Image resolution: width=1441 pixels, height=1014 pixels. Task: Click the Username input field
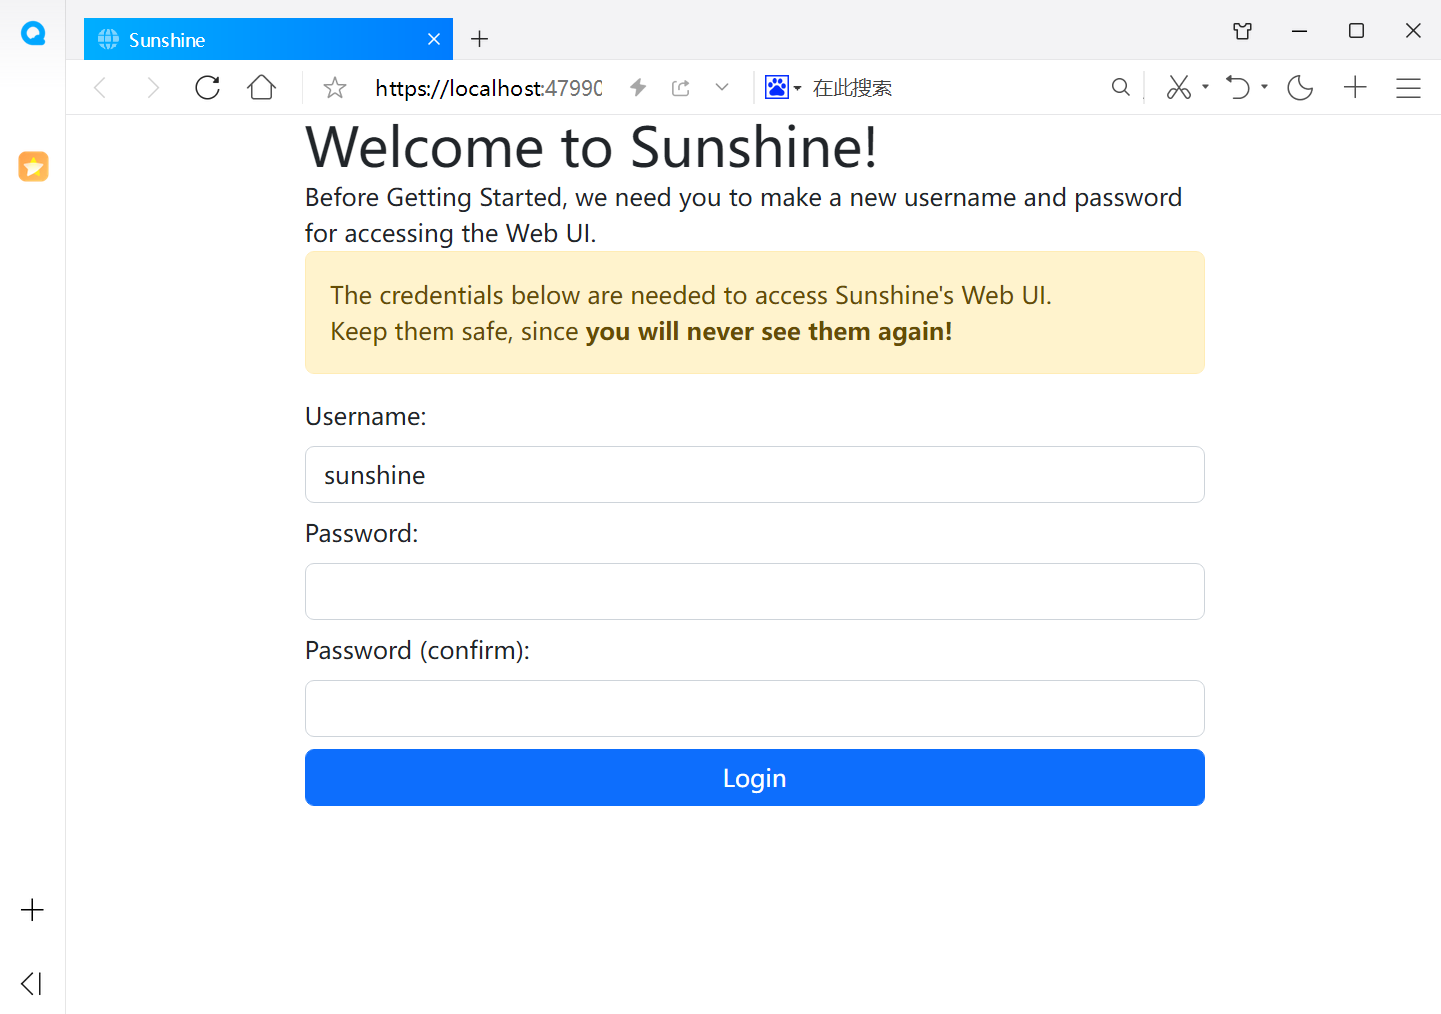[x=755, y=475]
